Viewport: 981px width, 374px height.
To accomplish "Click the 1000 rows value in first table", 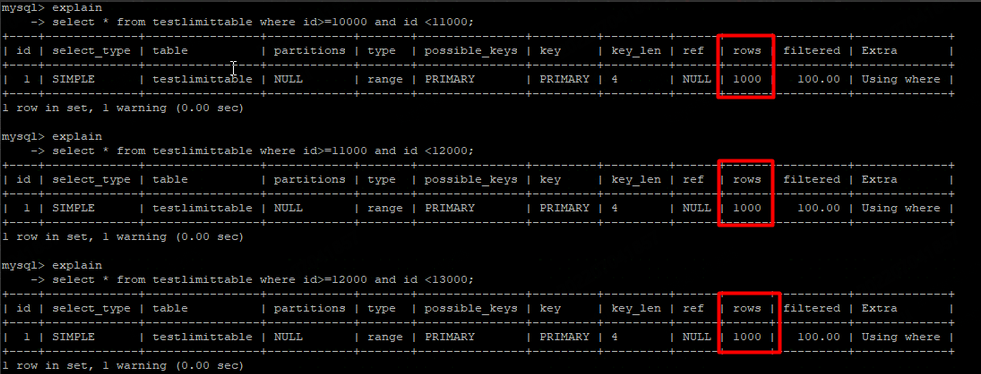I will (x=747, y=79).
